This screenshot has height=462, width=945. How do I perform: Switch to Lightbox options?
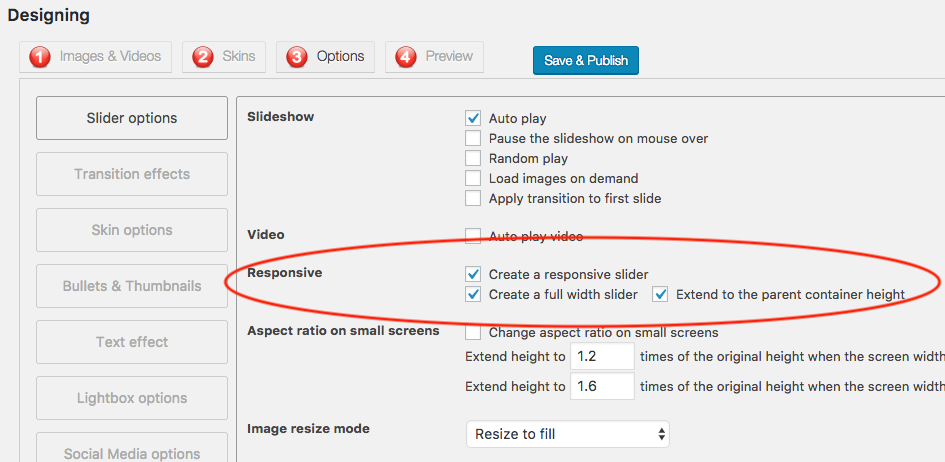click(132, 398)
